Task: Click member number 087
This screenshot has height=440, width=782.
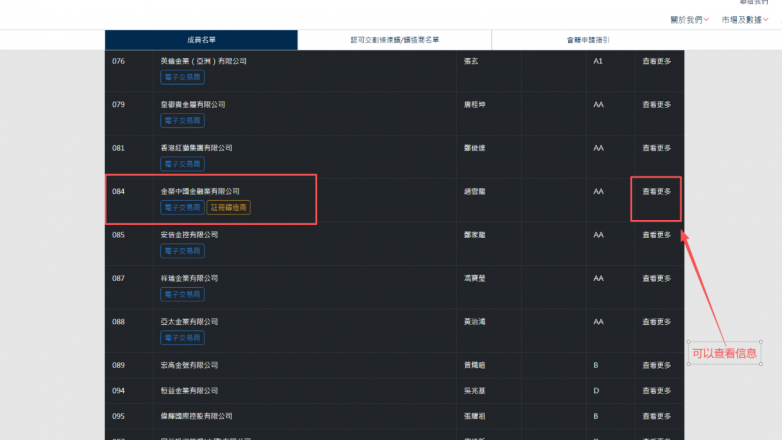Action: (118, 278)
